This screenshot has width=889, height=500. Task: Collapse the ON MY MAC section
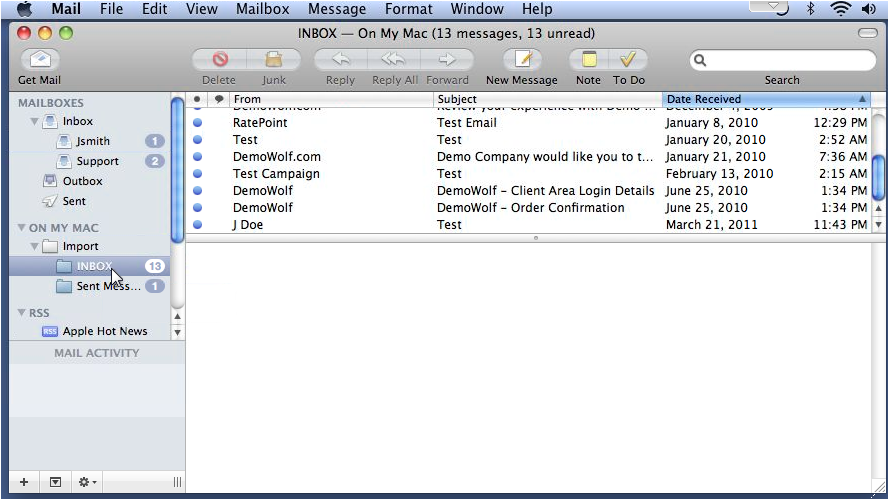pos(21,227)
